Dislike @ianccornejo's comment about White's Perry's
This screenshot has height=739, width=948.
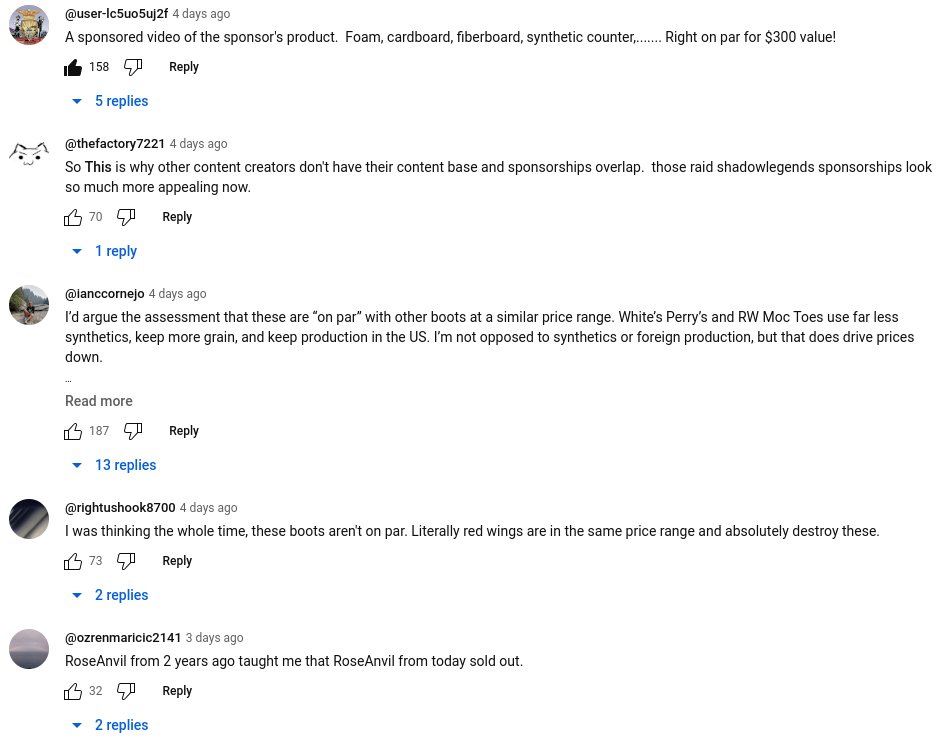(133, 431)
